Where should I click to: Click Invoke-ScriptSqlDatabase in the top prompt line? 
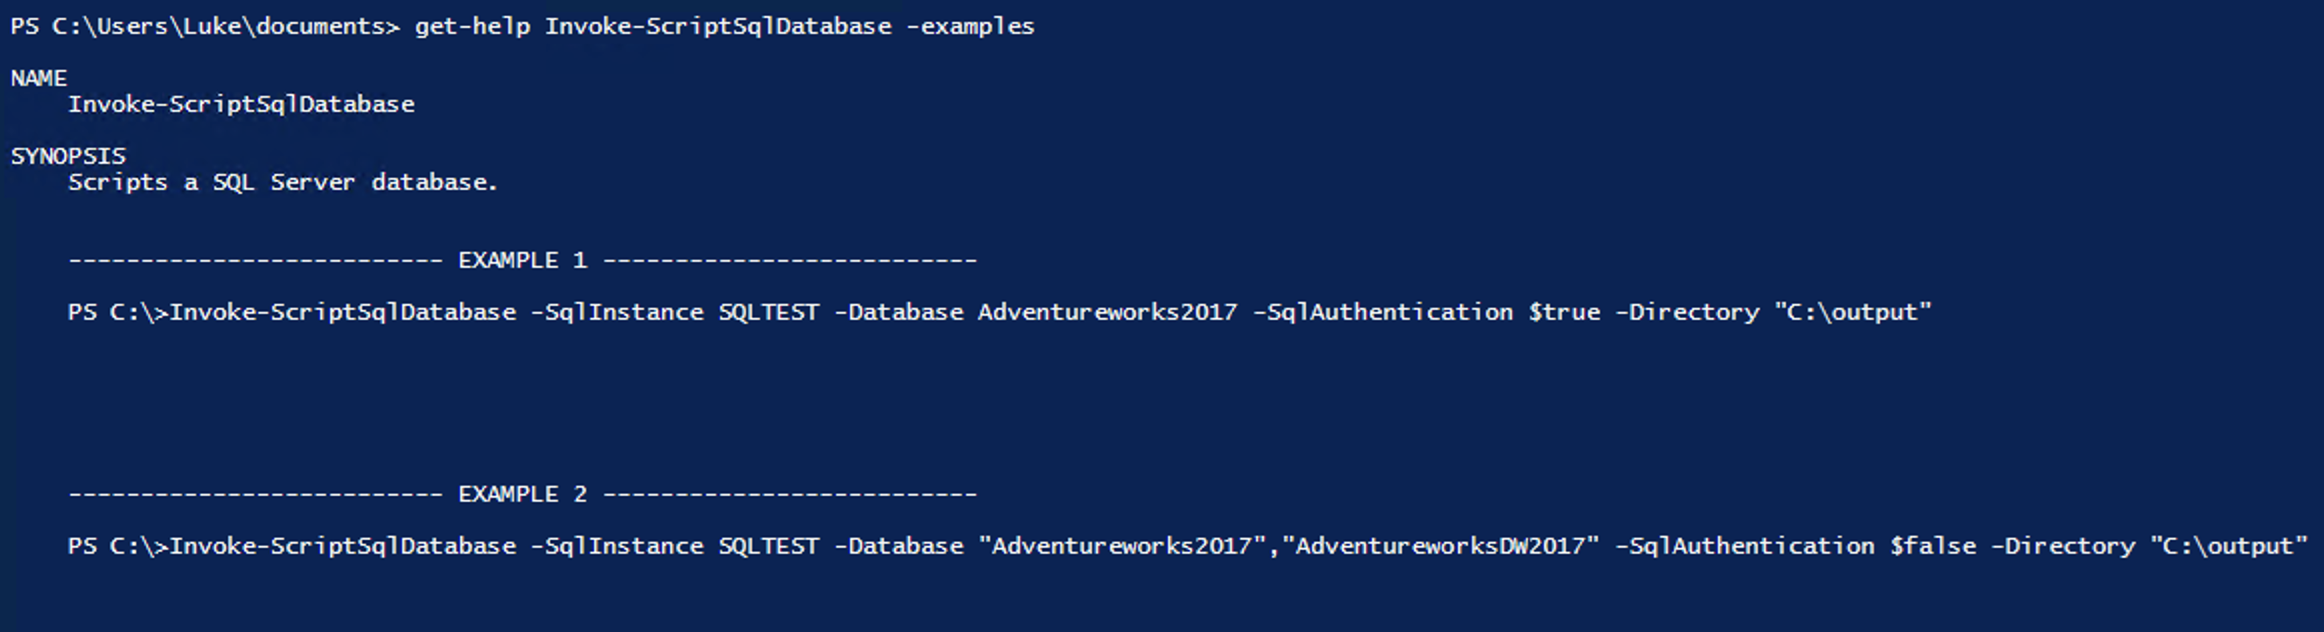718,27
